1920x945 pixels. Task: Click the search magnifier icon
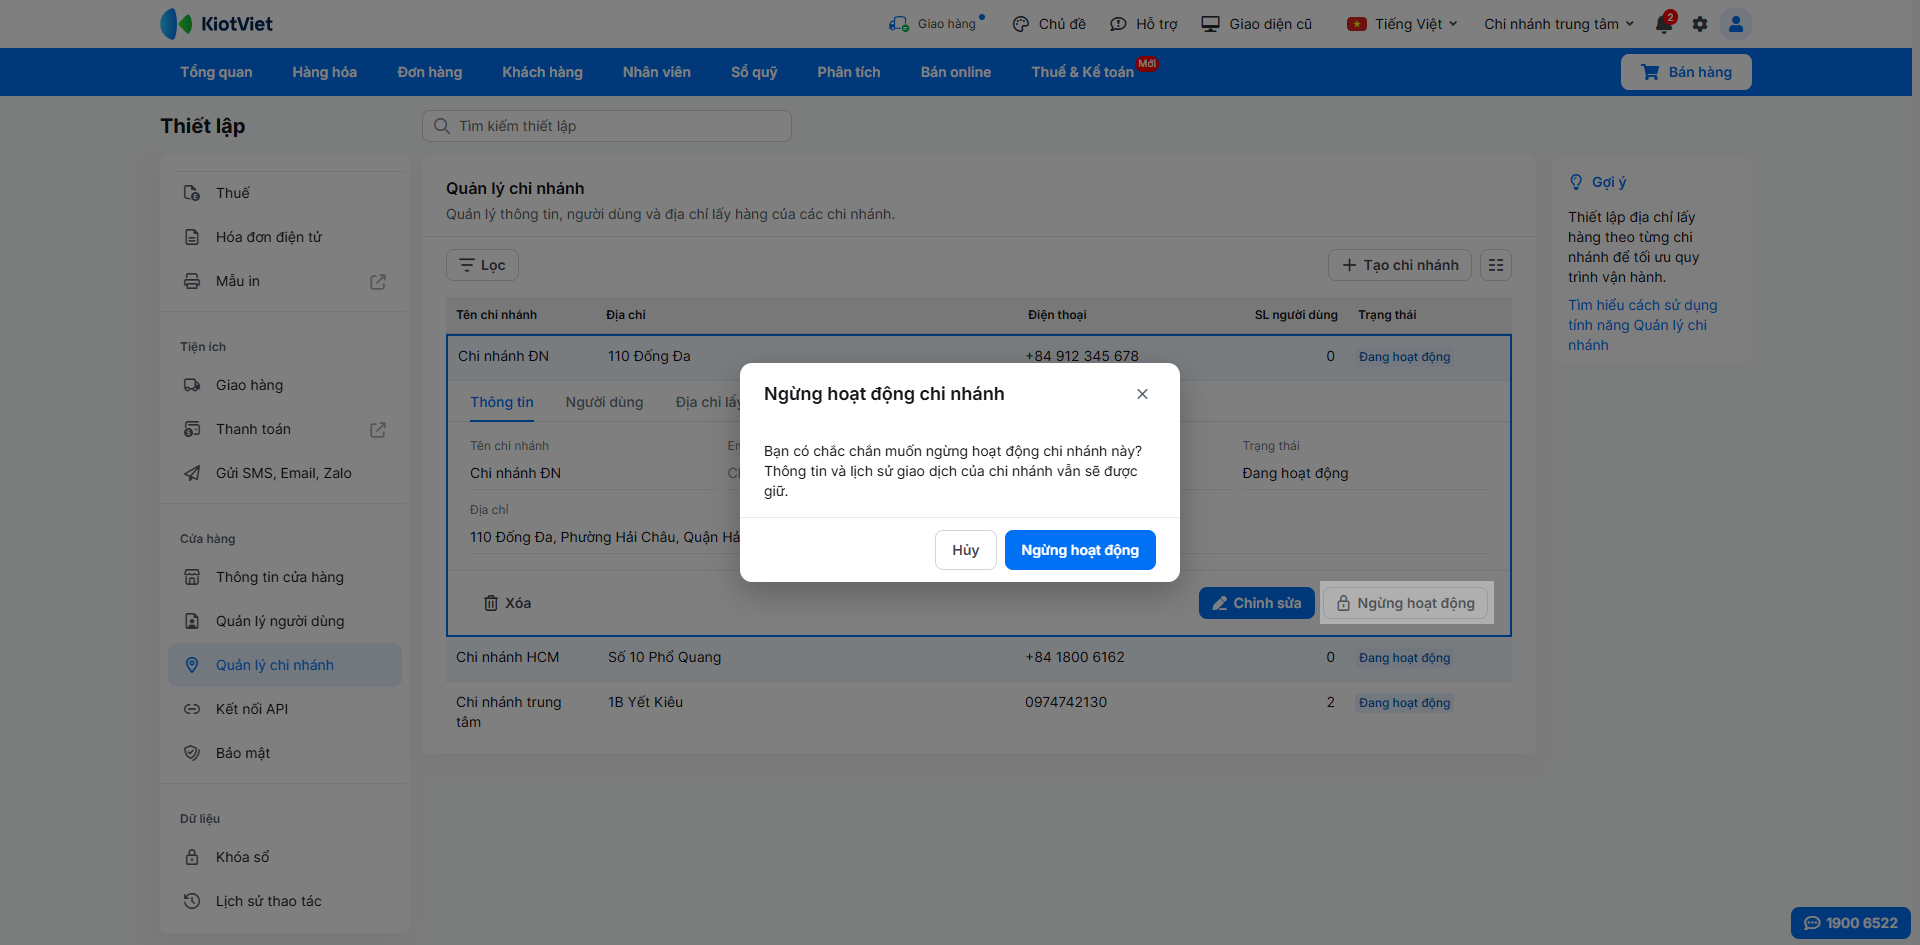click(442, 126)
